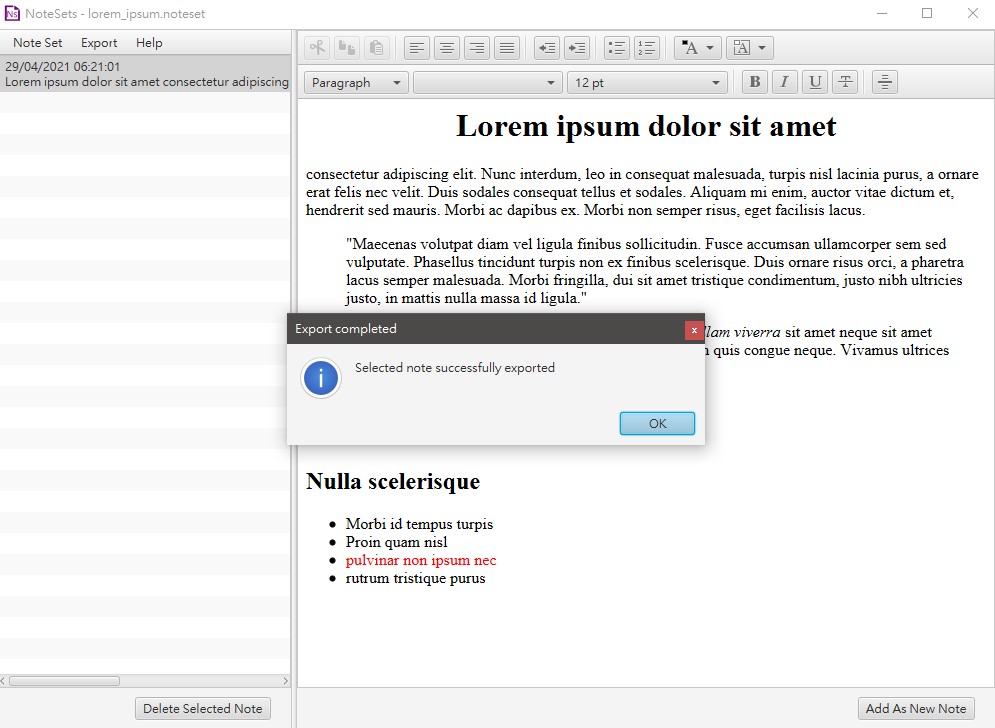Toggle bold formatting
The height and width of the screenshot is (728, 995).
click(755, 83)
